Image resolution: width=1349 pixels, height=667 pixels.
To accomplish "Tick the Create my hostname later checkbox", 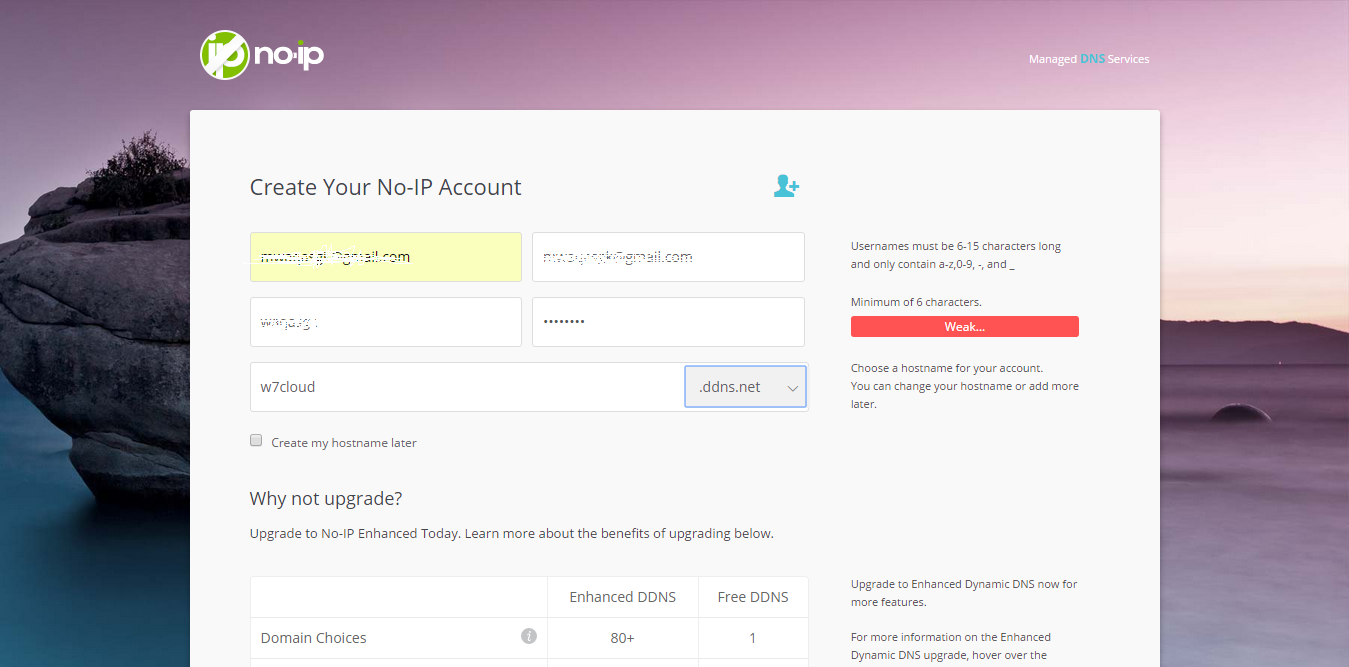I will click(x=256, y=440).
